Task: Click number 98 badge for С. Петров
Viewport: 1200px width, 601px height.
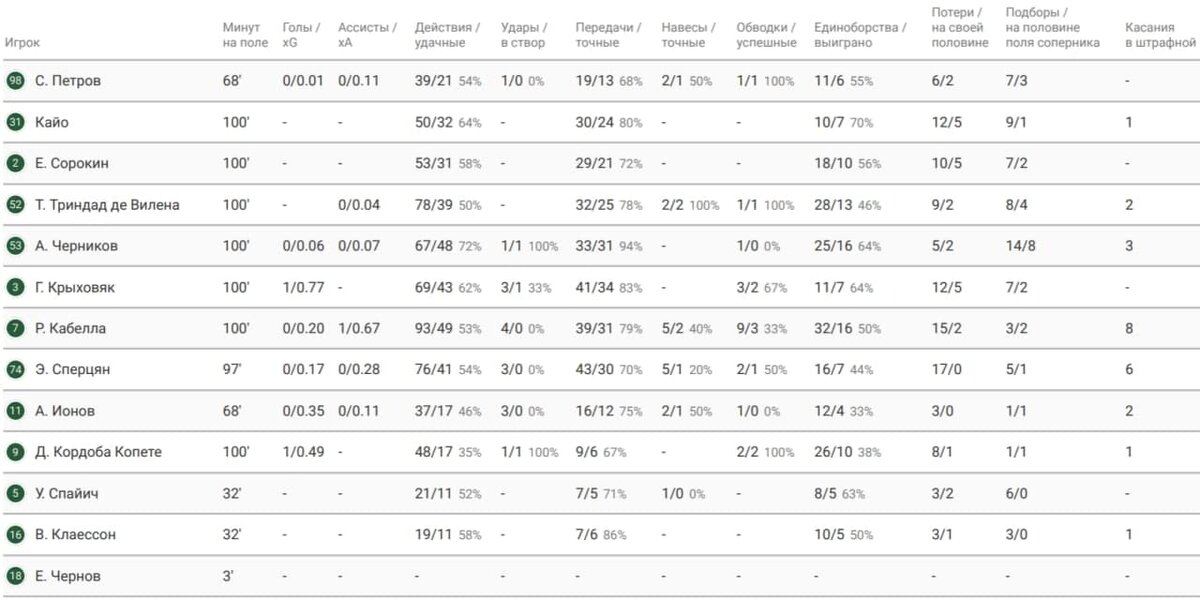Action: click(15, 81)
